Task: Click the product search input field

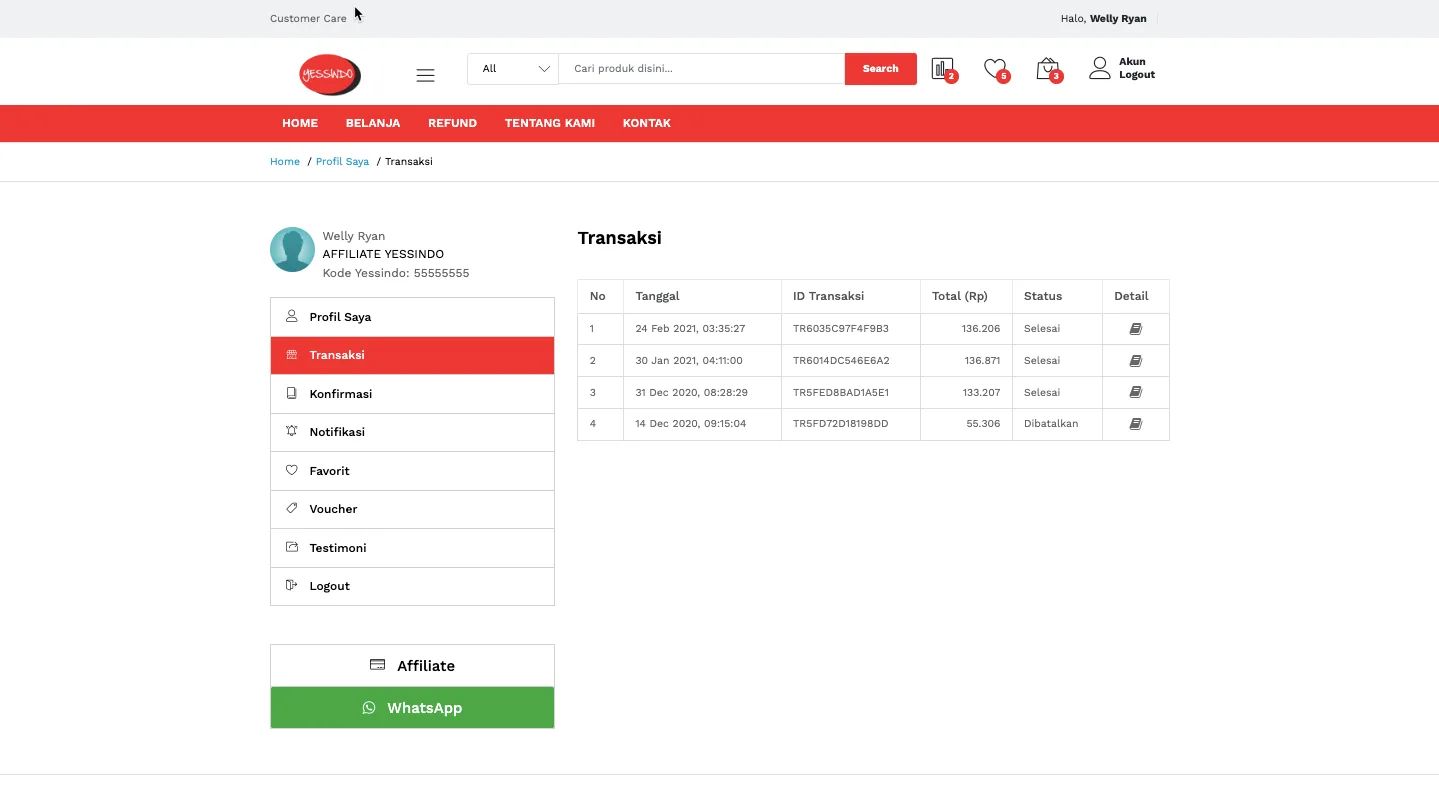Action: click(x=701, y=69)
